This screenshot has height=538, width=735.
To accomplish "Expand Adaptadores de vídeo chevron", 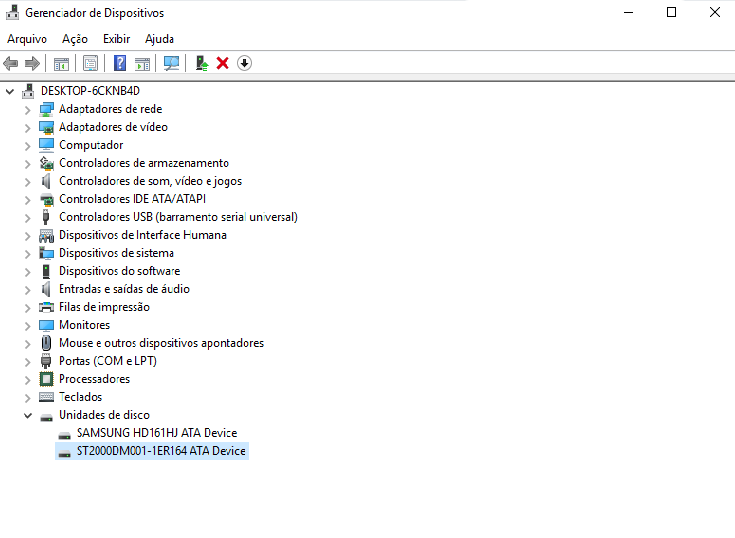I will pos(28,128).
